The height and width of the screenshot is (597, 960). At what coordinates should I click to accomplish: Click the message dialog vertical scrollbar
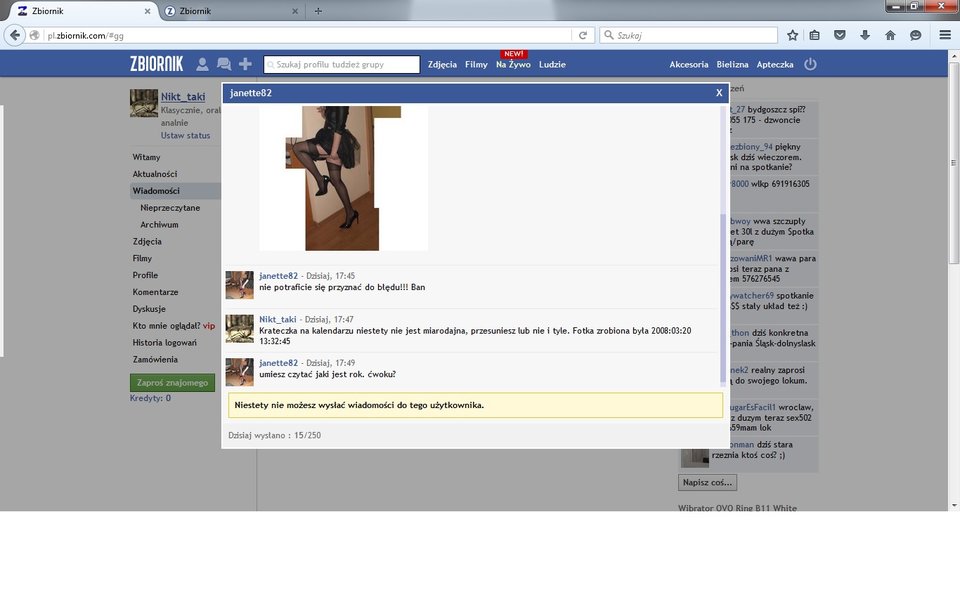(723, 298)
